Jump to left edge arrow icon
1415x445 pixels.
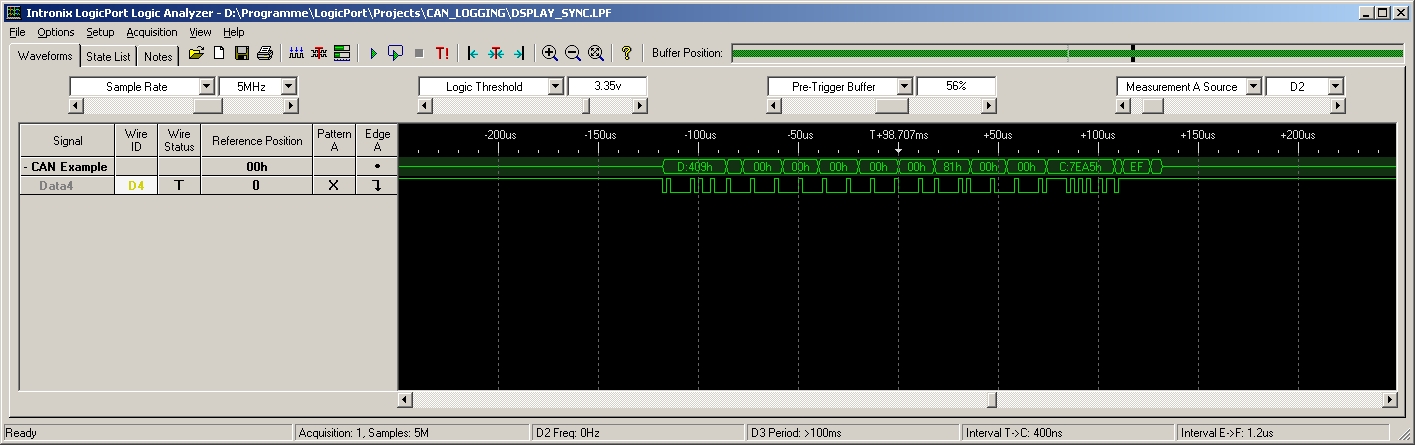[473, 53]
